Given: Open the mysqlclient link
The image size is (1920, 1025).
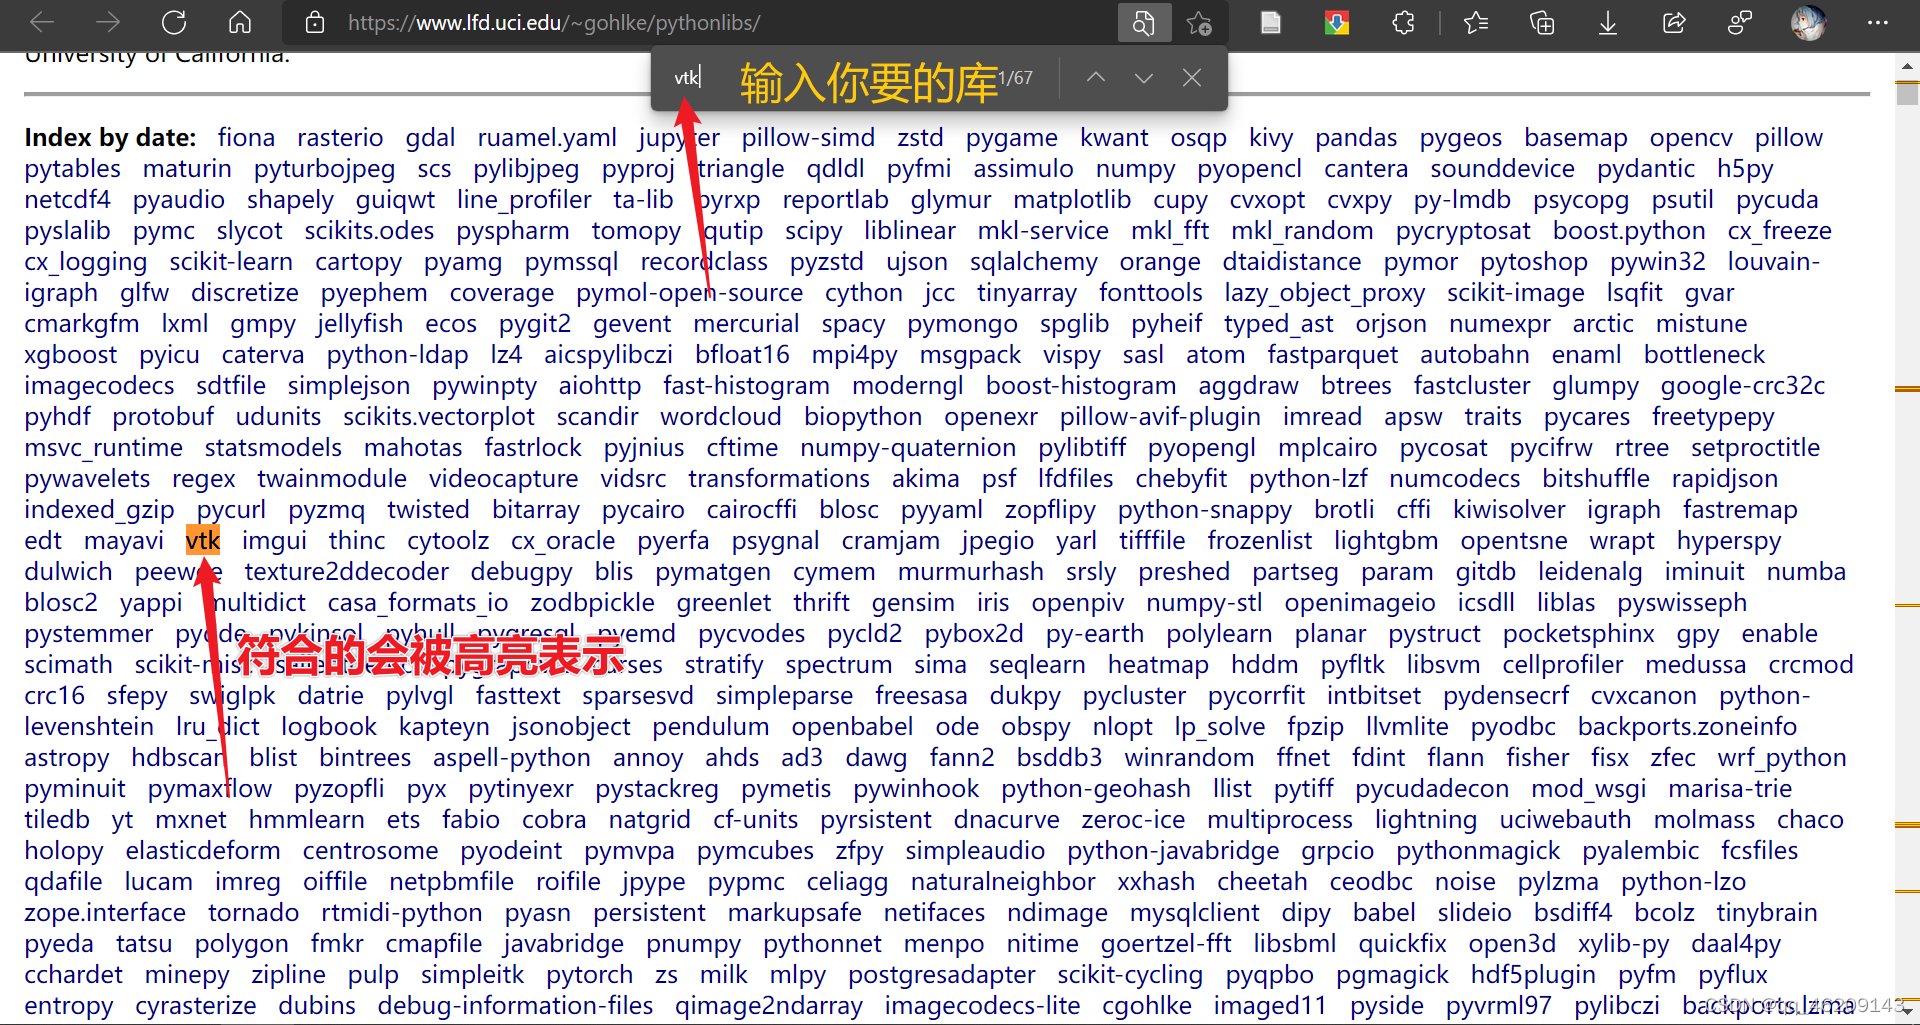Looking at the screenshot, I should (1195, 913).
